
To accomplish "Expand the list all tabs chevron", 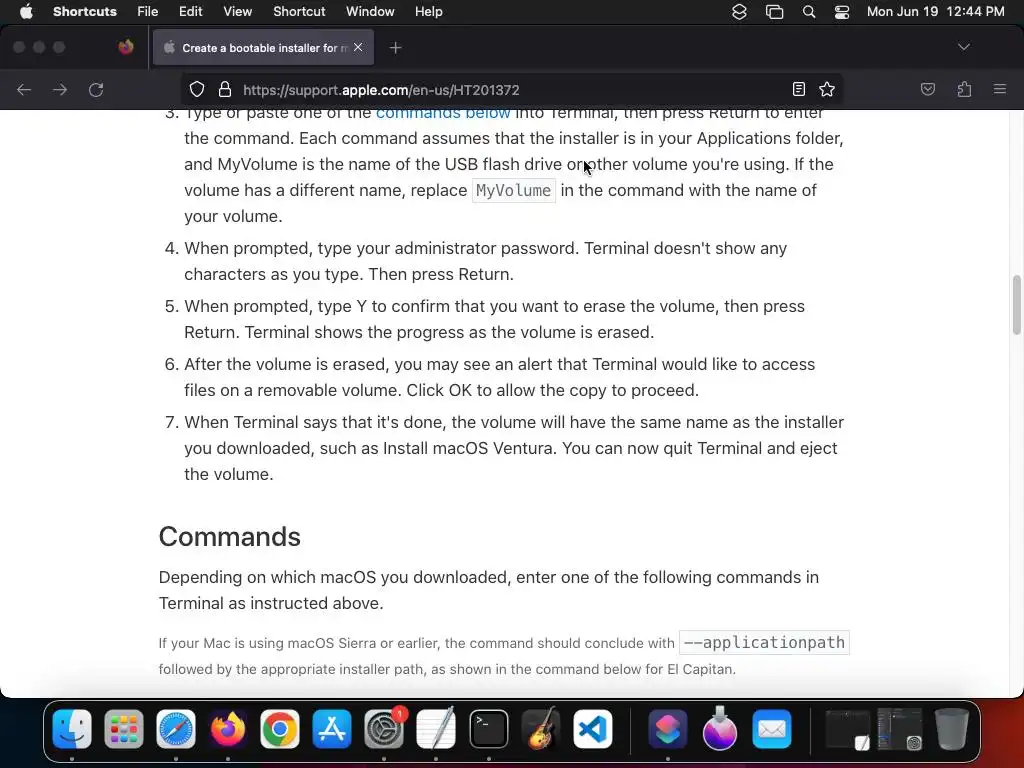I will click(963, 47).
